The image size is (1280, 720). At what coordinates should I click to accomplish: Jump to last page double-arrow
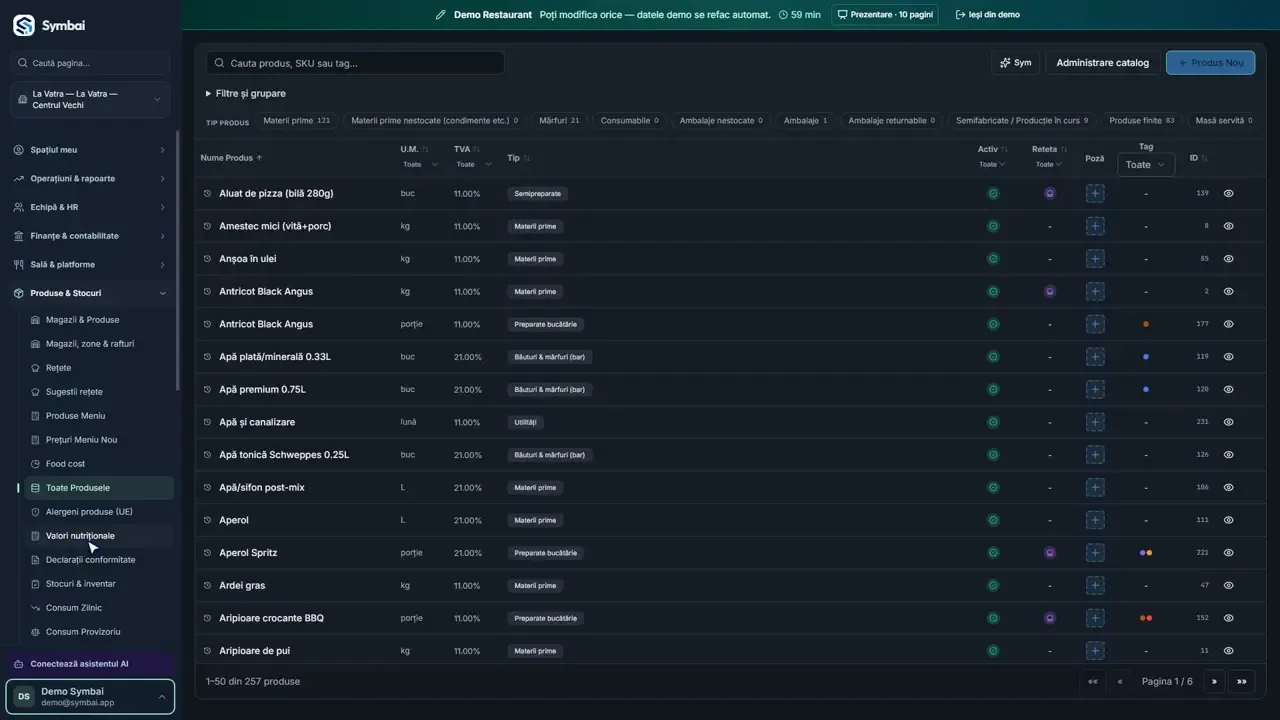click(1241, 681)
